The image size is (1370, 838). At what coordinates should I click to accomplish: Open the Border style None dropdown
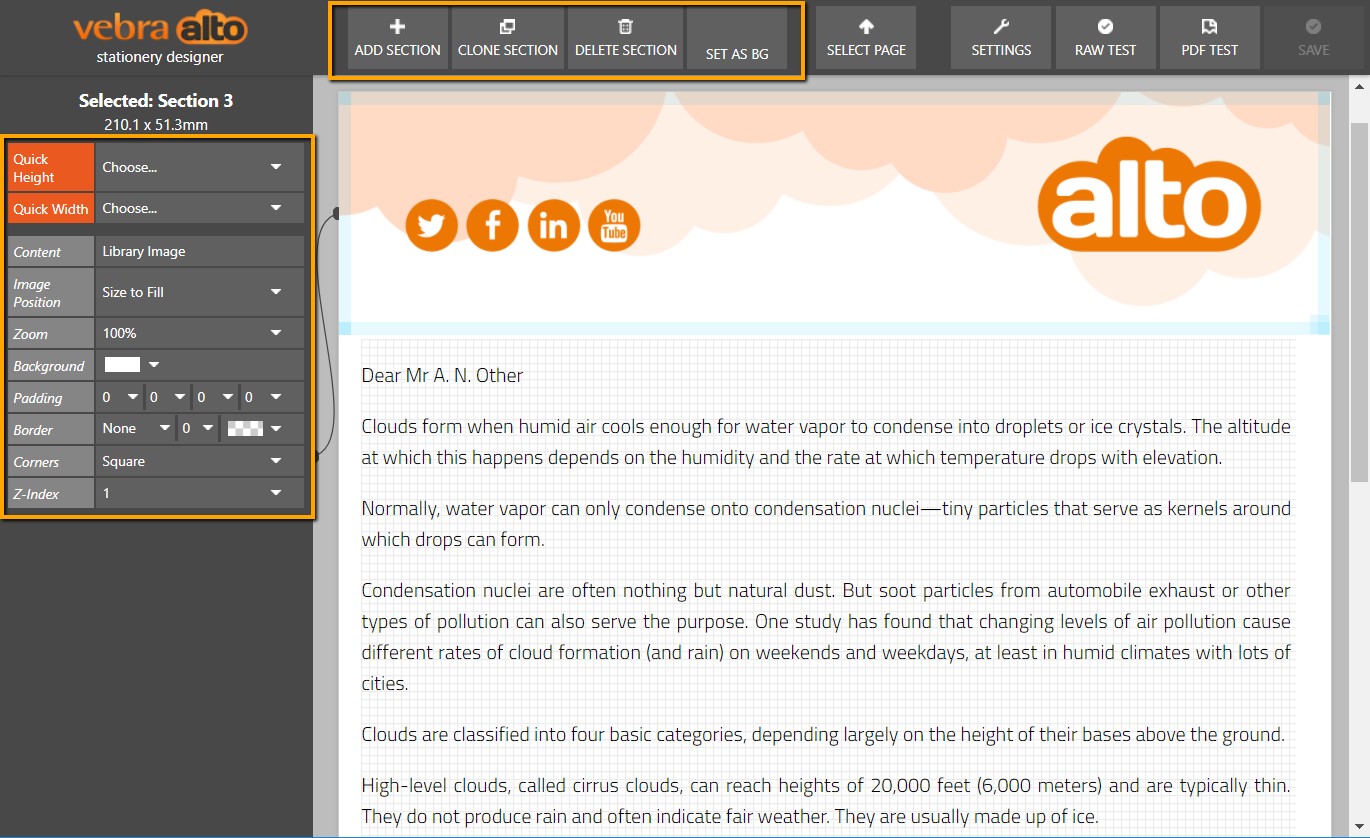click(x=136, y=429)
